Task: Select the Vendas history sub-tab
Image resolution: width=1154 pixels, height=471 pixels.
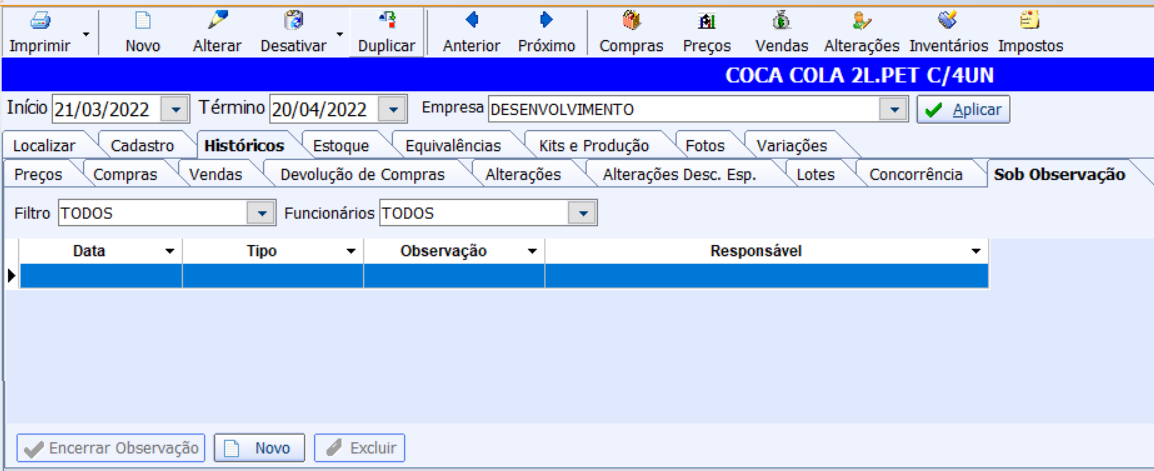Action: pos(216,174)
